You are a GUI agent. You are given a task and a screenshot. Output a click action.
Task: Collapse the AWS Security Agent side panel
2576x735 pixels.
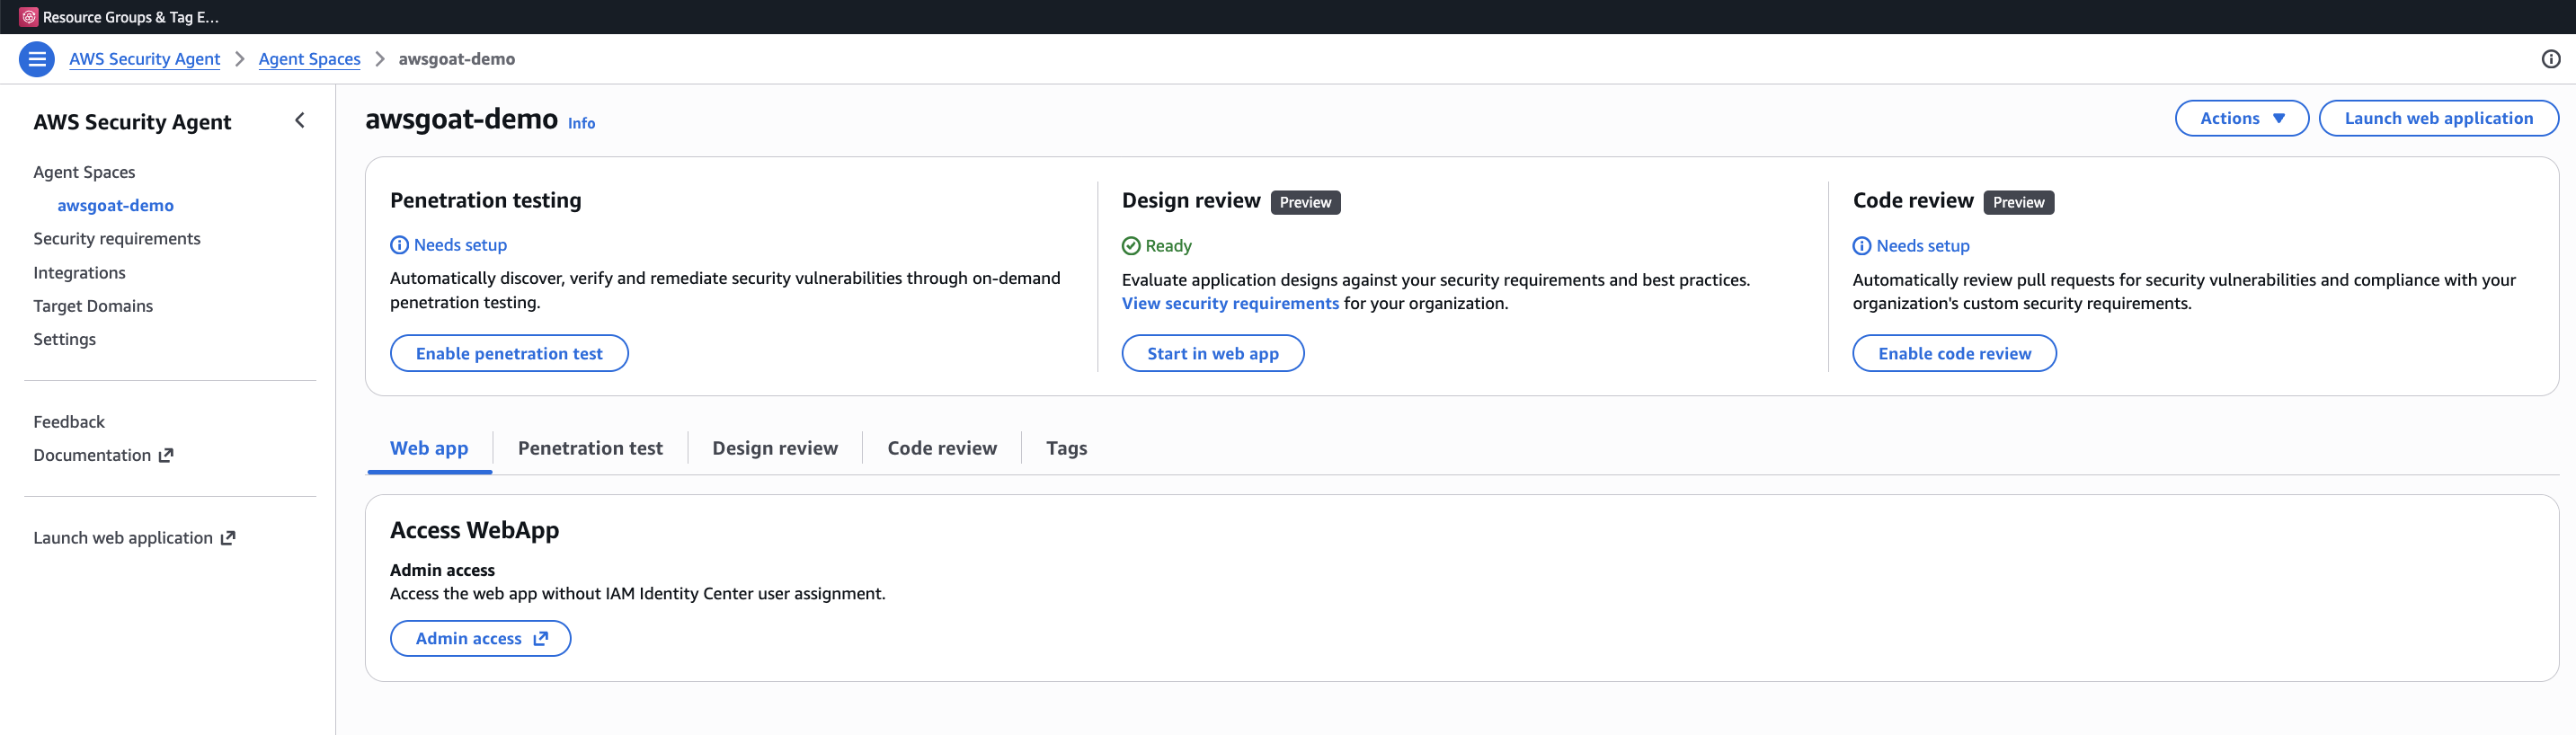click(x=300, y=121)
